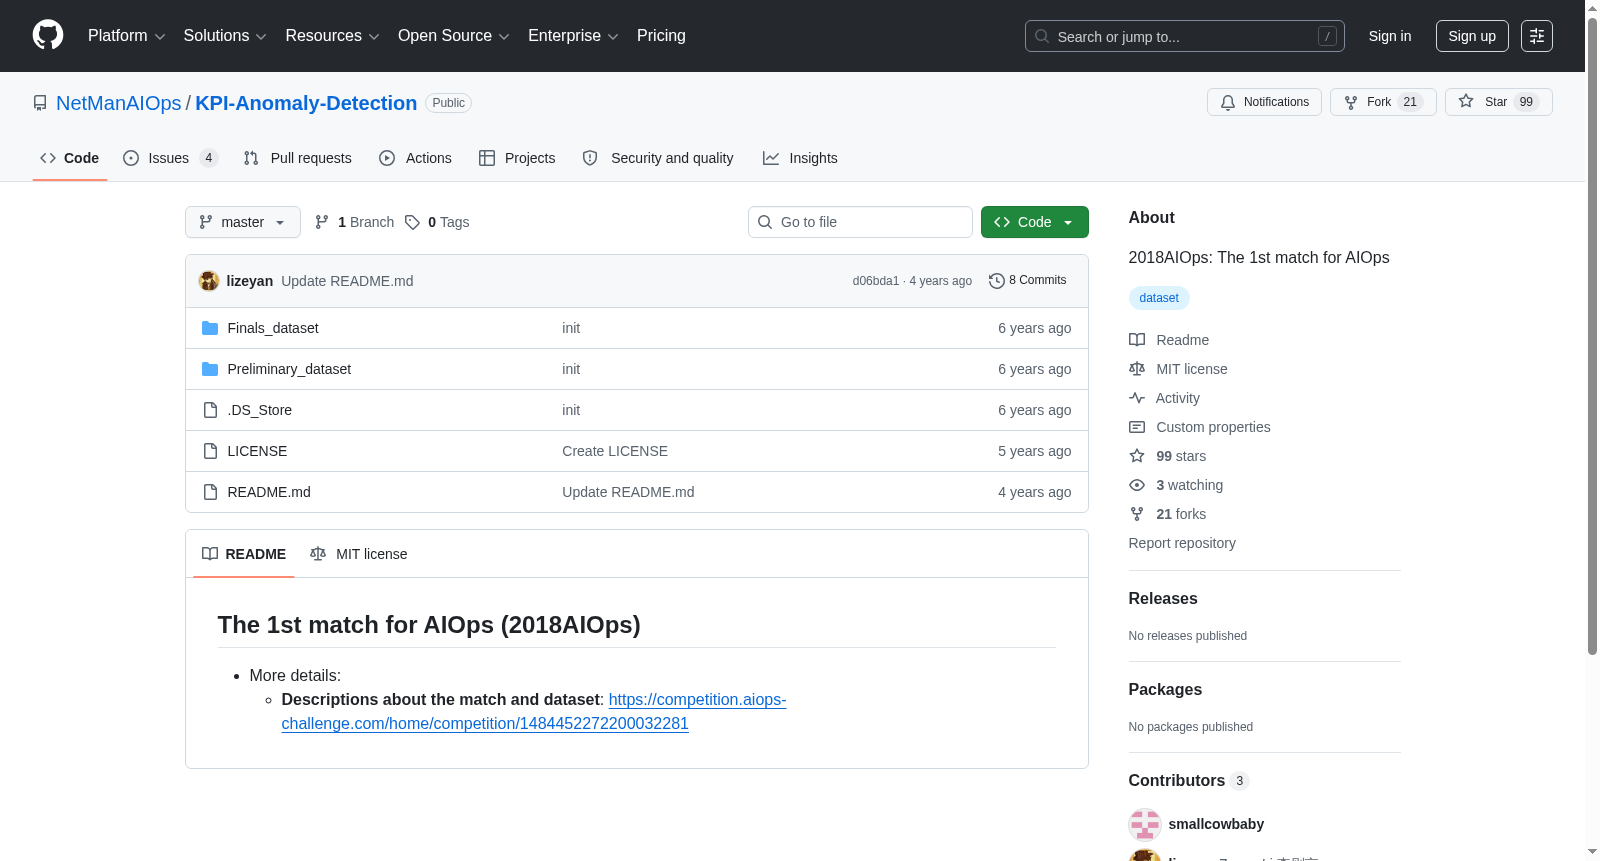The height and width of the screenshot is (861, 1600).
Task: Go to GitHub homepage via Octocat logo
Action: 48,36
